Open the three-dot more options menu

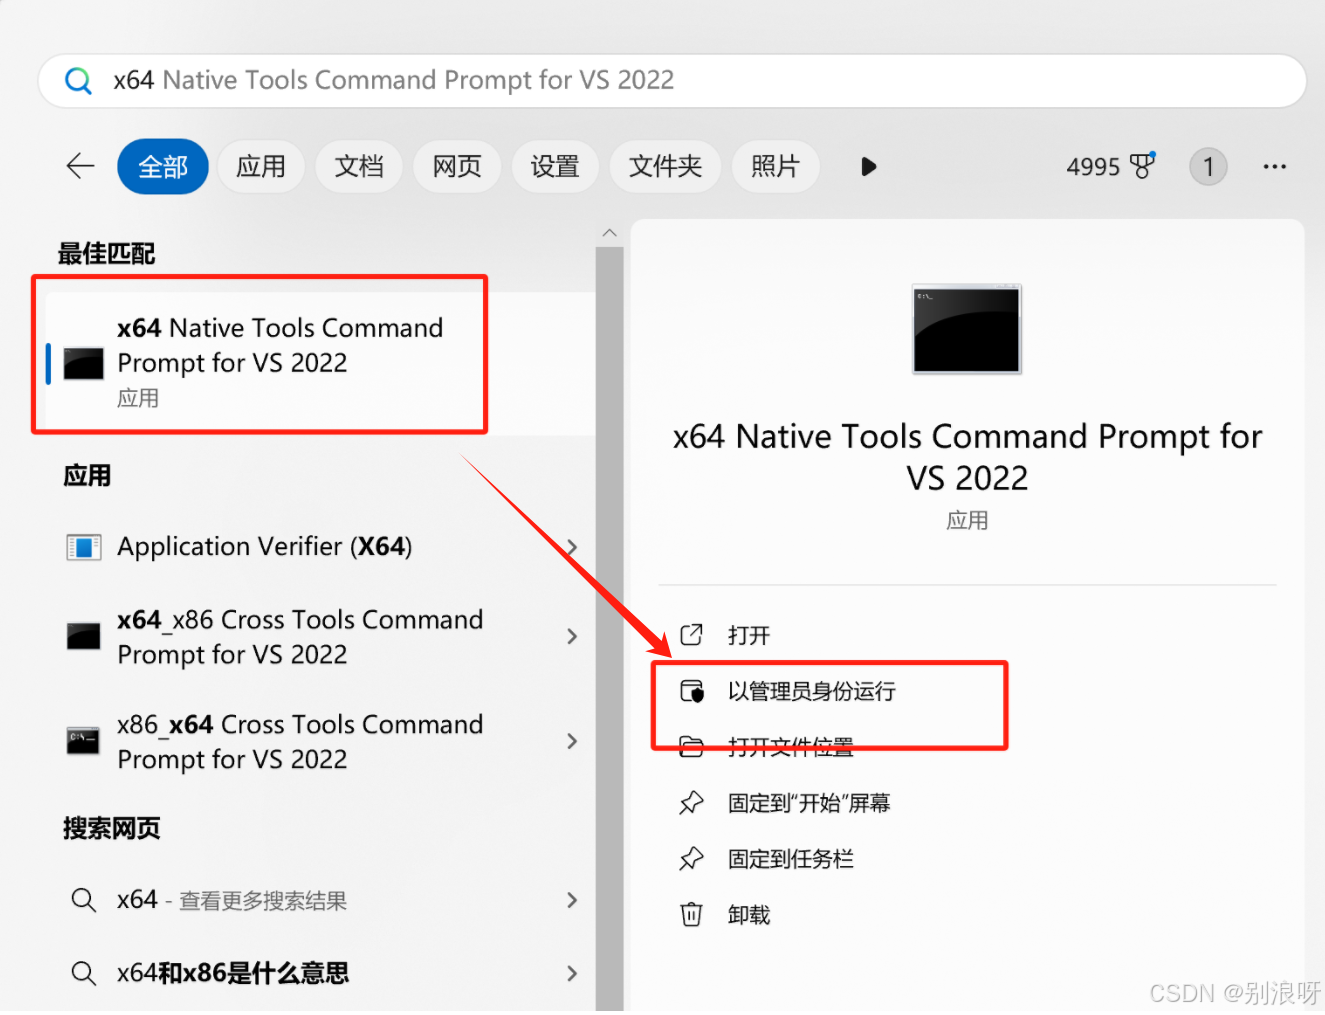(x=1275, y=166)
